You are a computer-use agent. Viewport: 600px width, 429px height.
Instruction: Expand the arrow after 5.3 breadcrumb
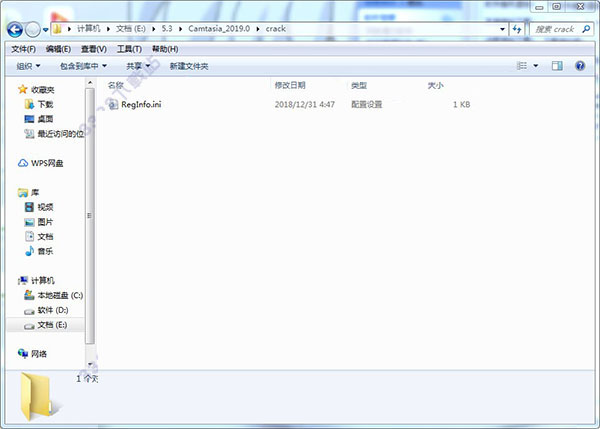click(x=180, y=29)
